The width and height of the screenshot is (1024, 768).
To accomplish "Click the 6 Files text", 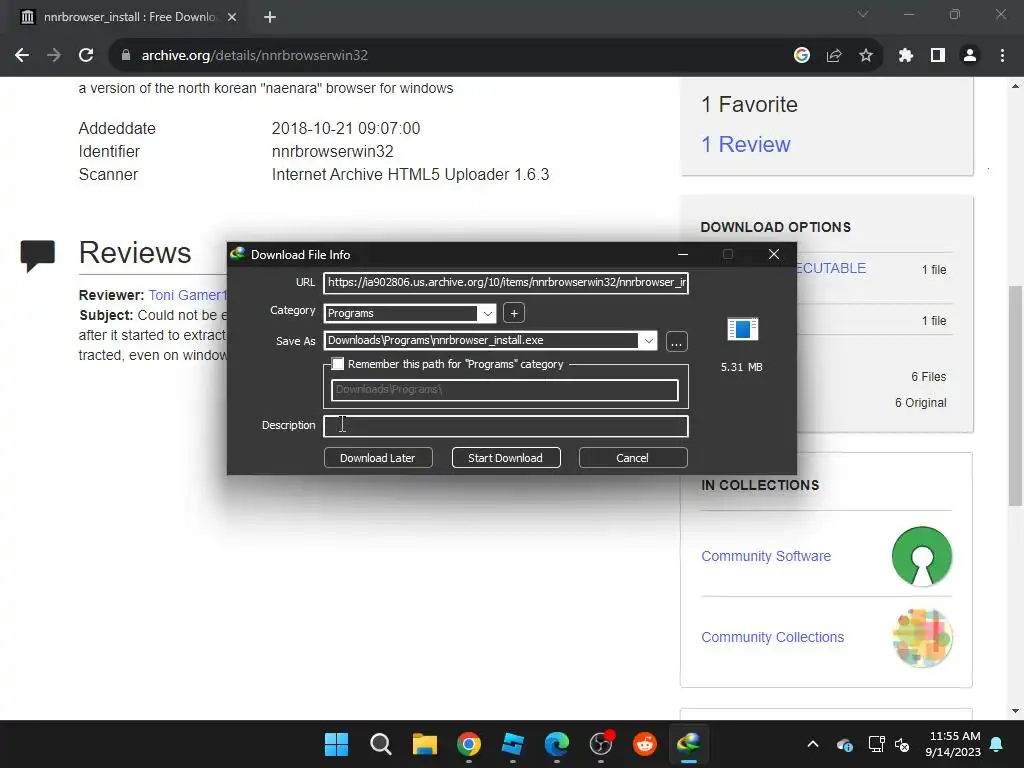I will [929, 376].
